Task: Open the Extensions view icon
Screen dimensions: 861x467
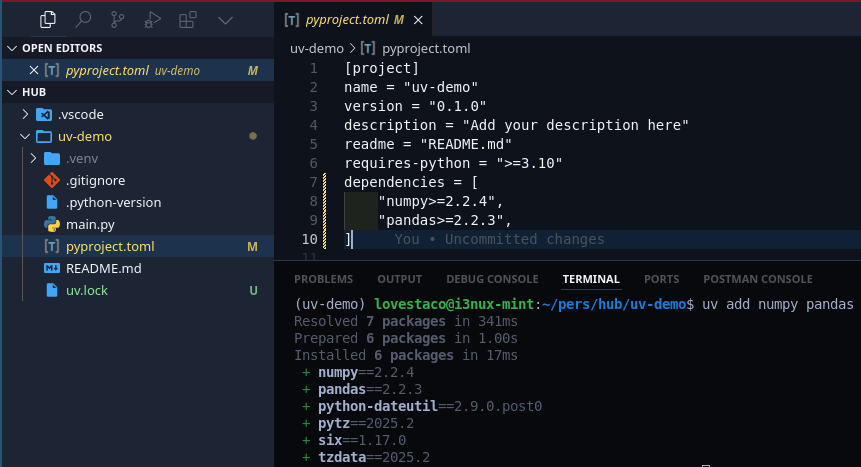Action: click(x=187, y=20)
